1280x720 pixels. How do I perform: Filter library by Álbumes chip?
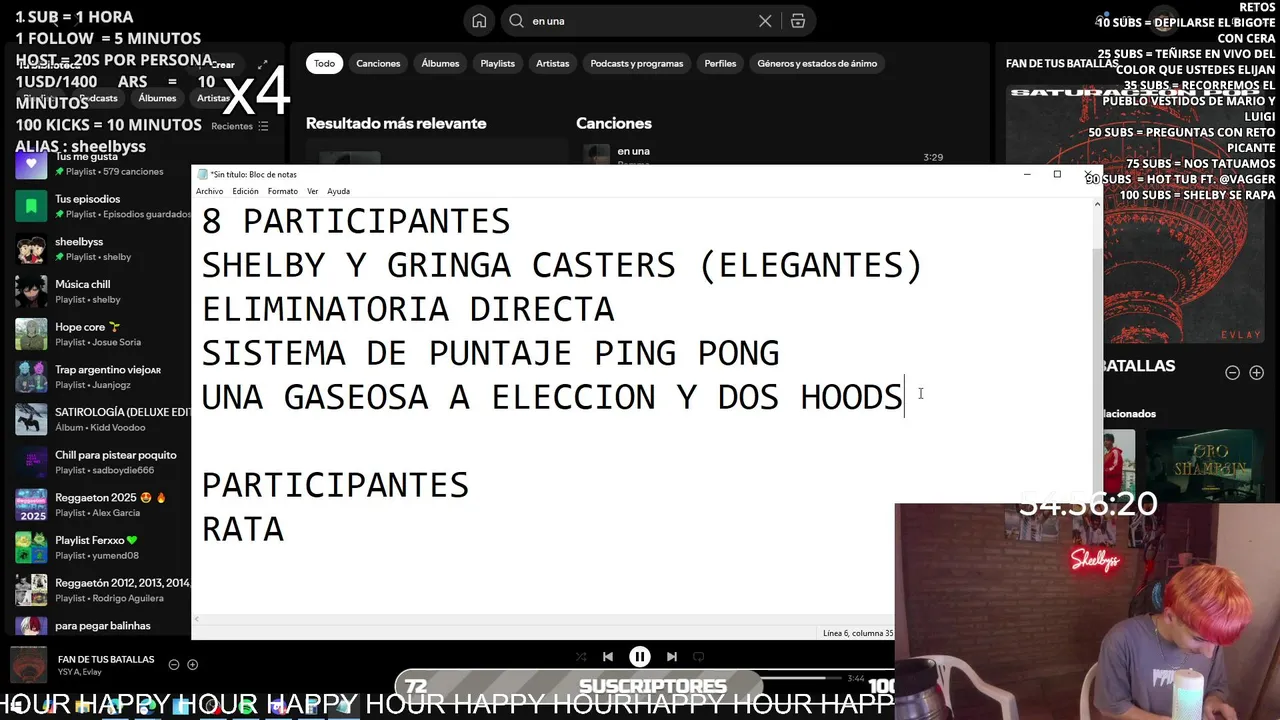[157, 98]
